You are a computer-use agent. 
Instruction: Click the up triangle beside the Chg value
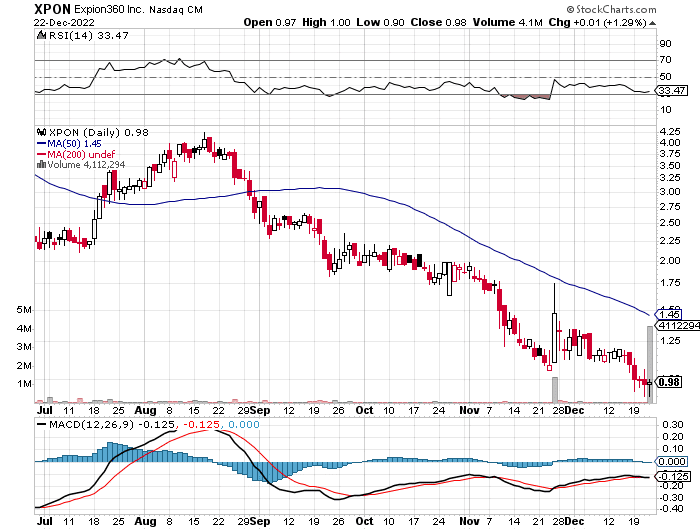point(652,23)
